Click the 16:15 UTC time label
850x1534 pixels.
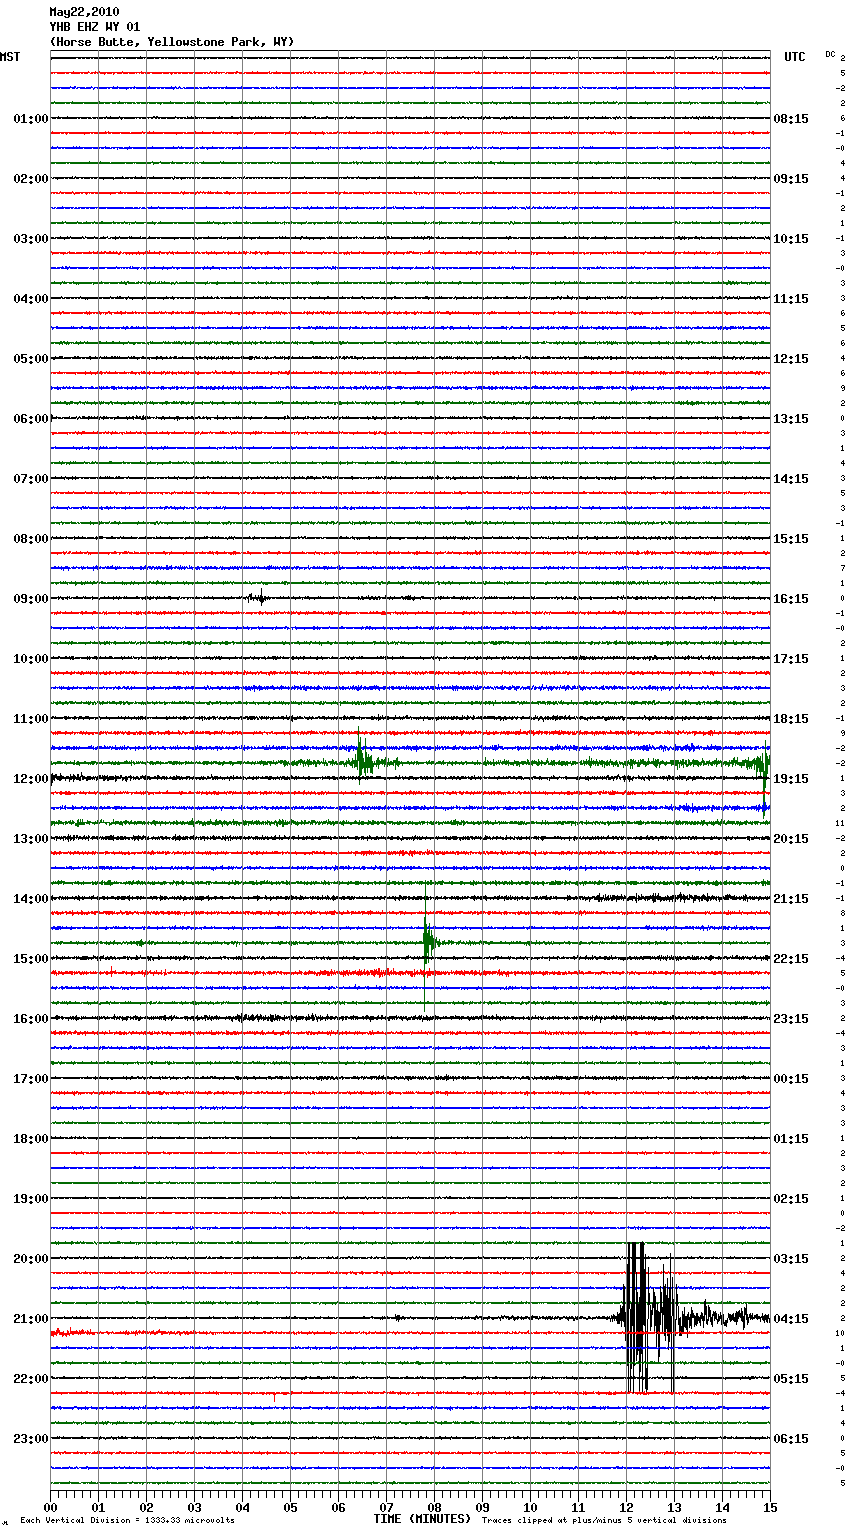[x=791, y=599]
